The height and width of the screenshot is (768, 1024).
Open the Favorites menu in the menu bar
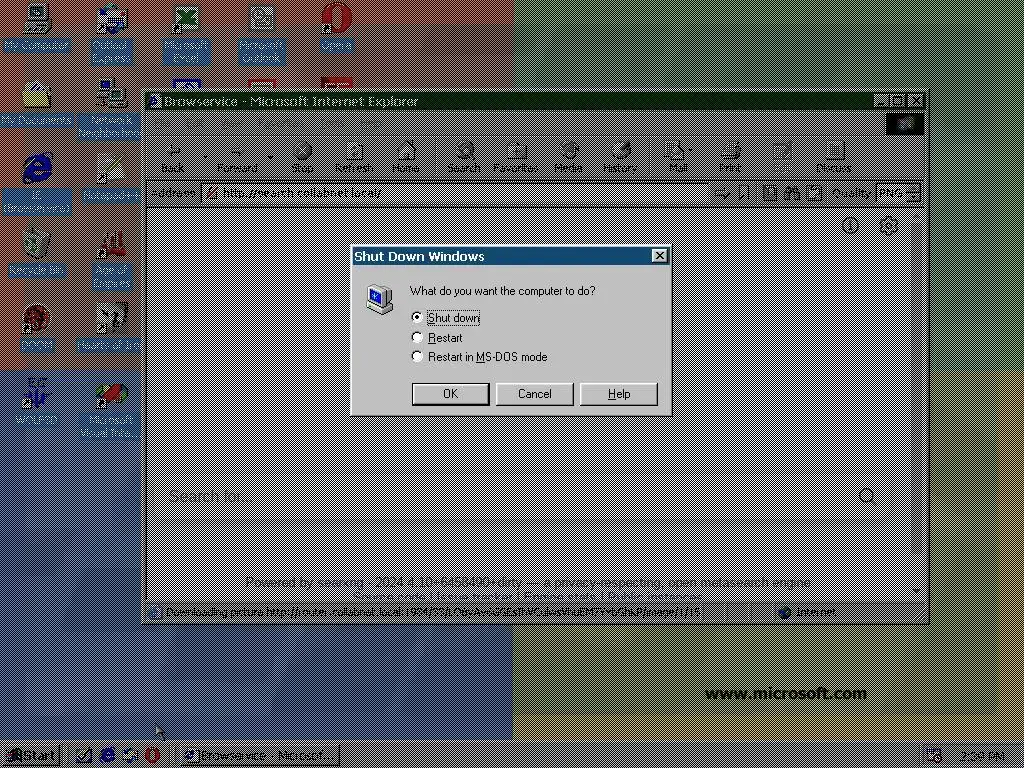pos(281,123)
